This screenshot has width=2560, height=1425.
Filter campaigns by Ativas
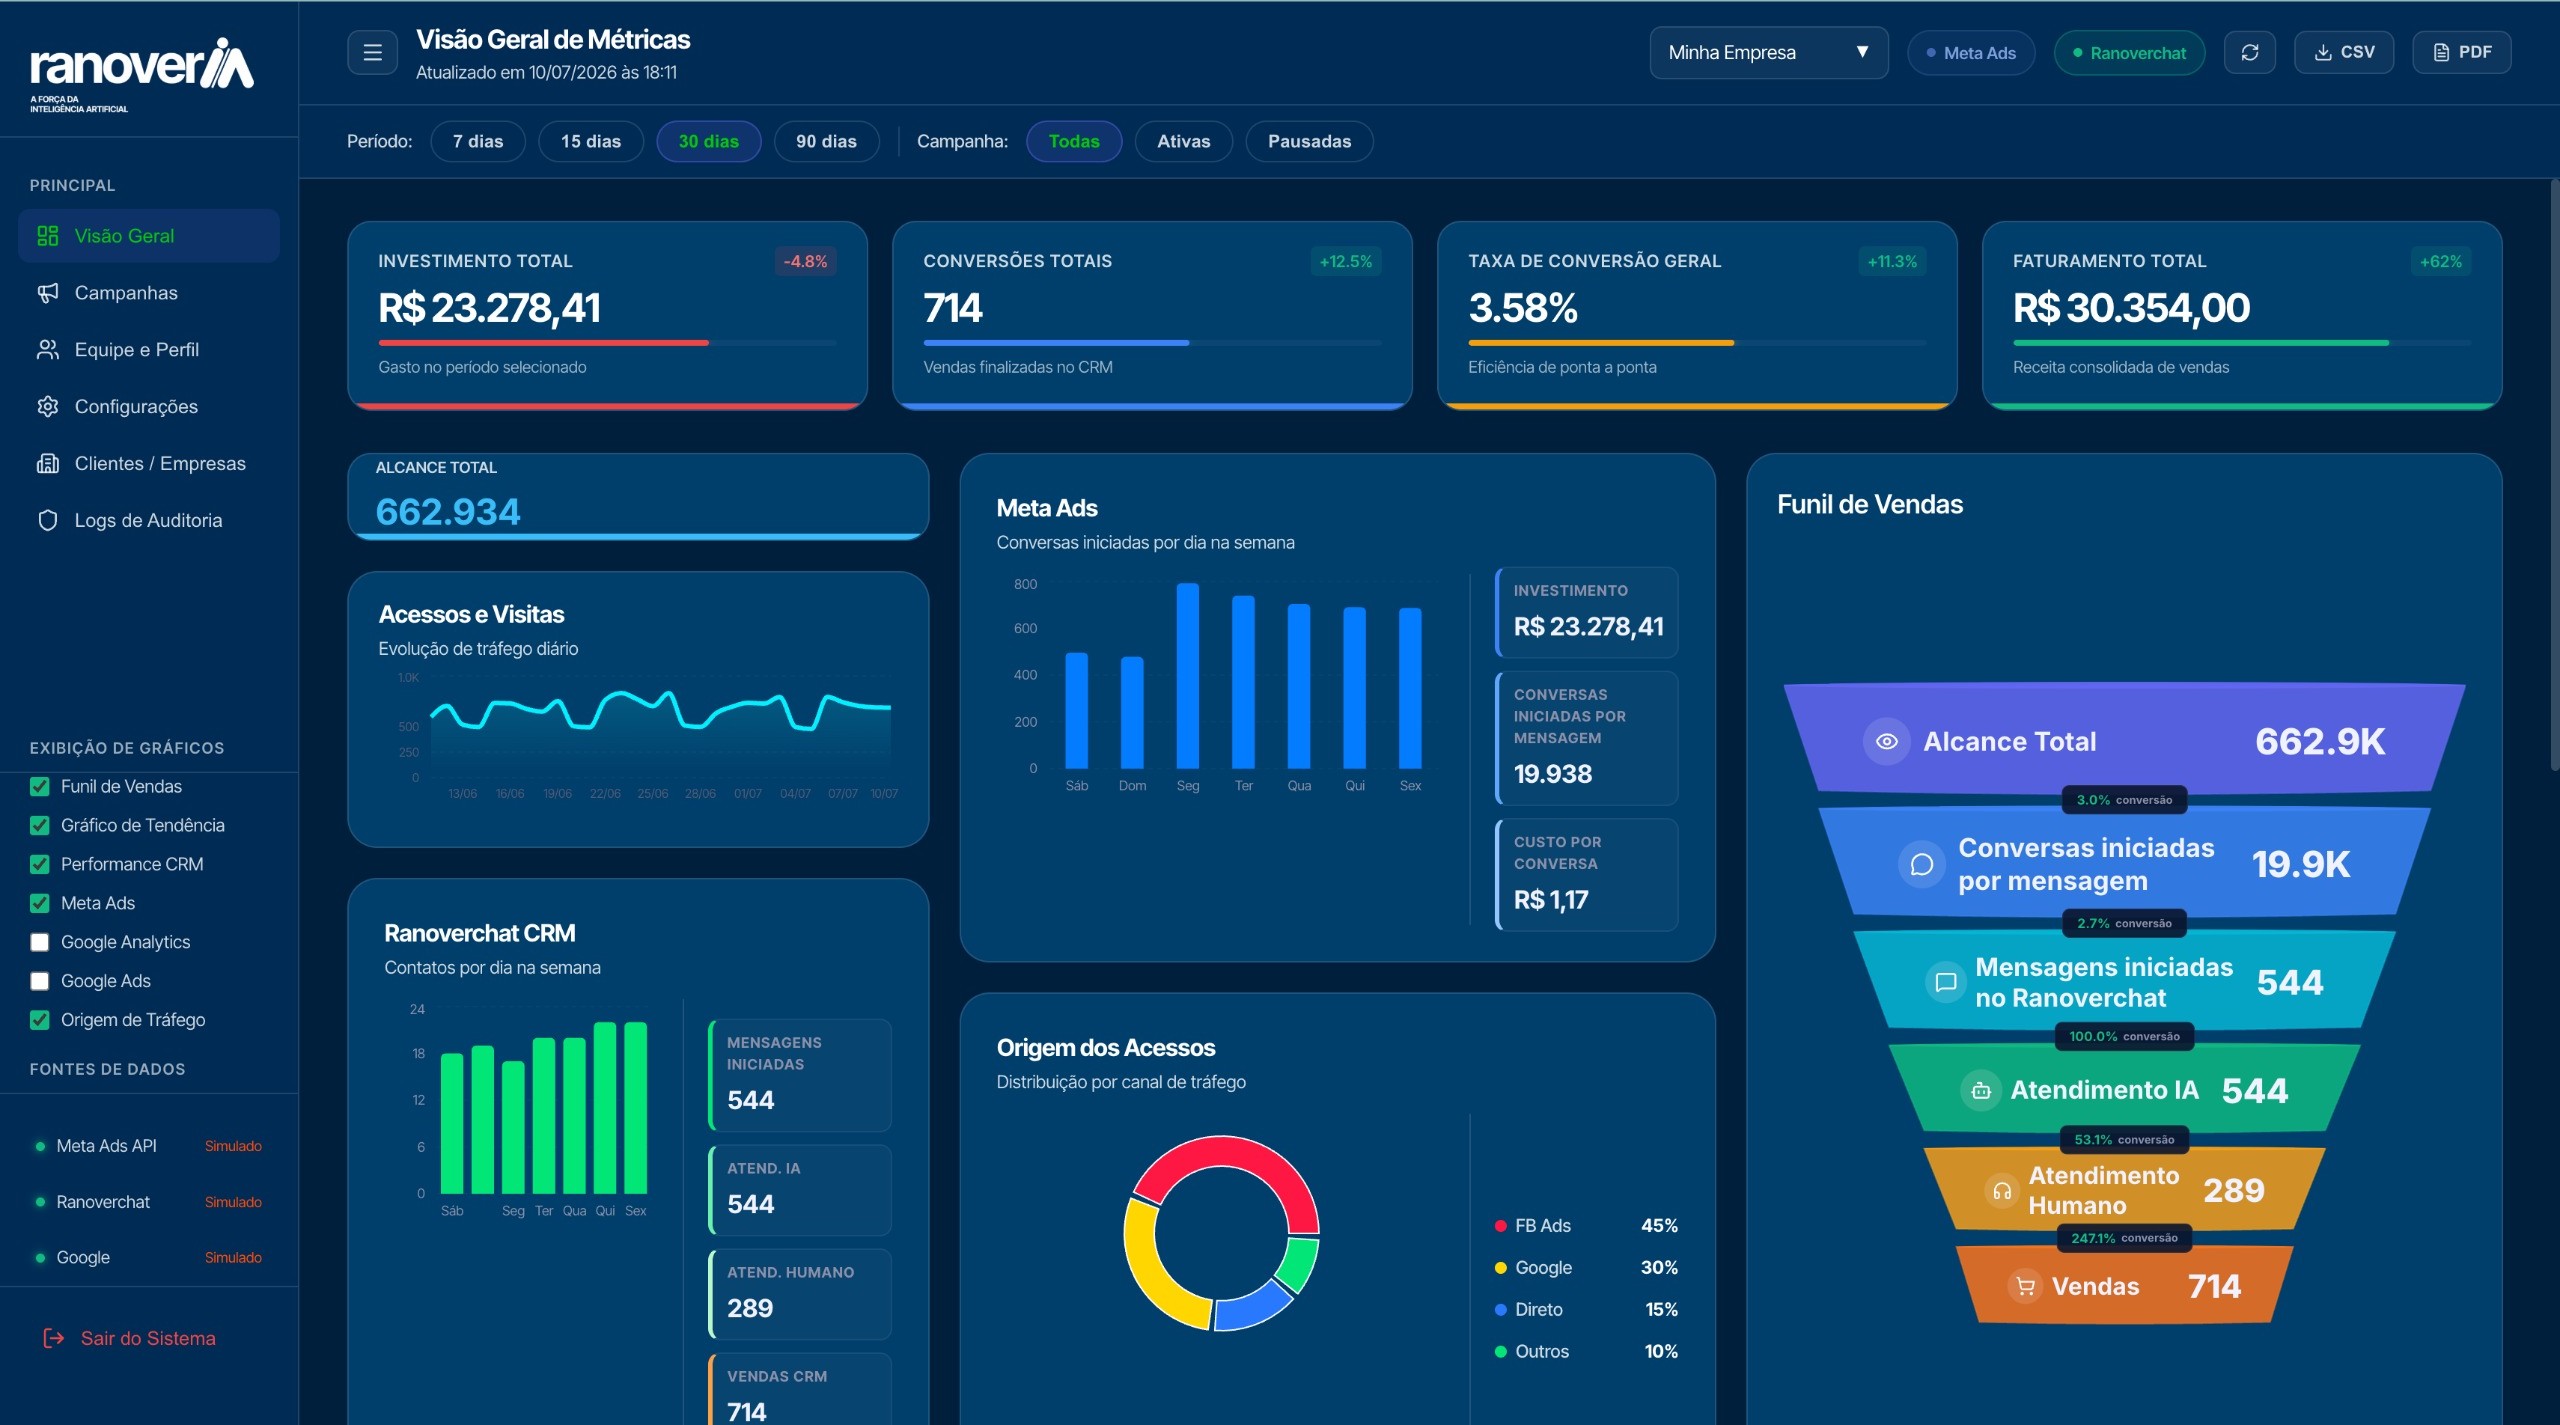(1184, 141)
